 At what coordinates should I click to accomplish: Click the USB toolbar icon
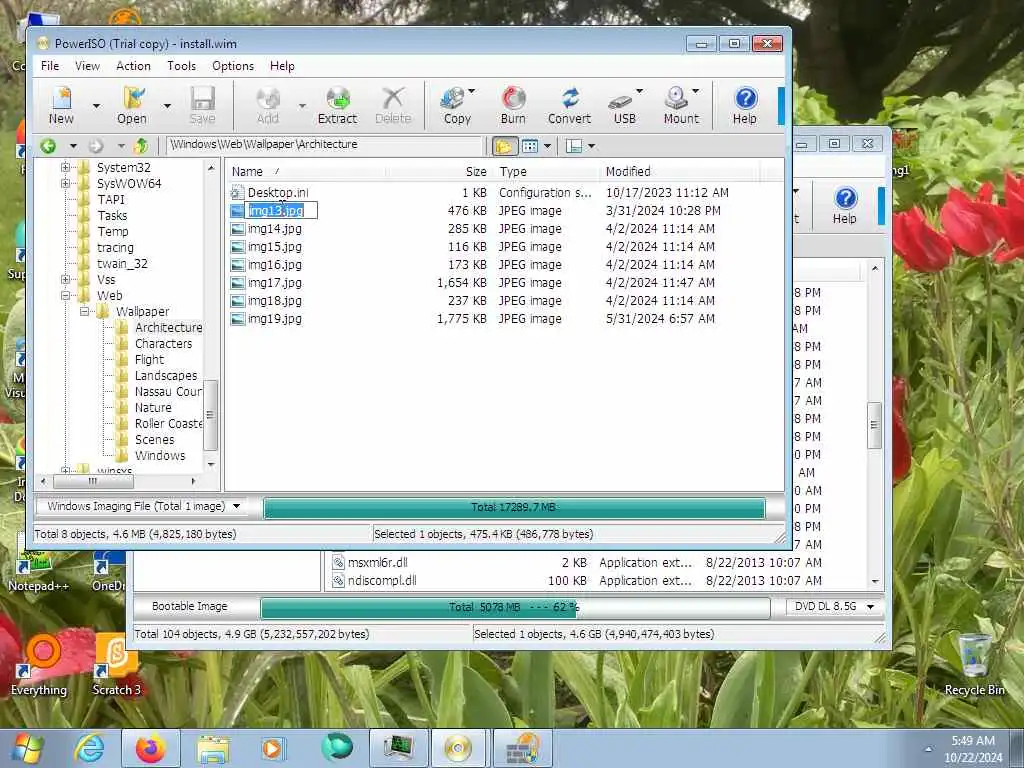coord(623,105)
